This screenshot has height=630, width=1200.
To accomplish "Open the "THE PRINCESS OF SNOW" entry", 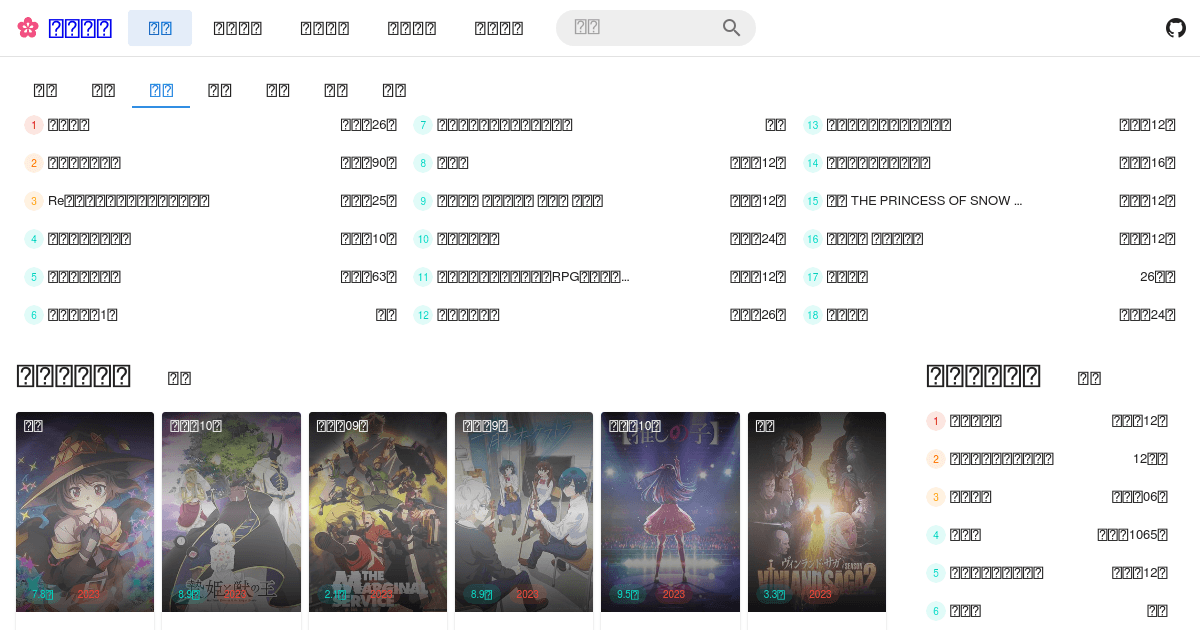I will coord(924,201).
